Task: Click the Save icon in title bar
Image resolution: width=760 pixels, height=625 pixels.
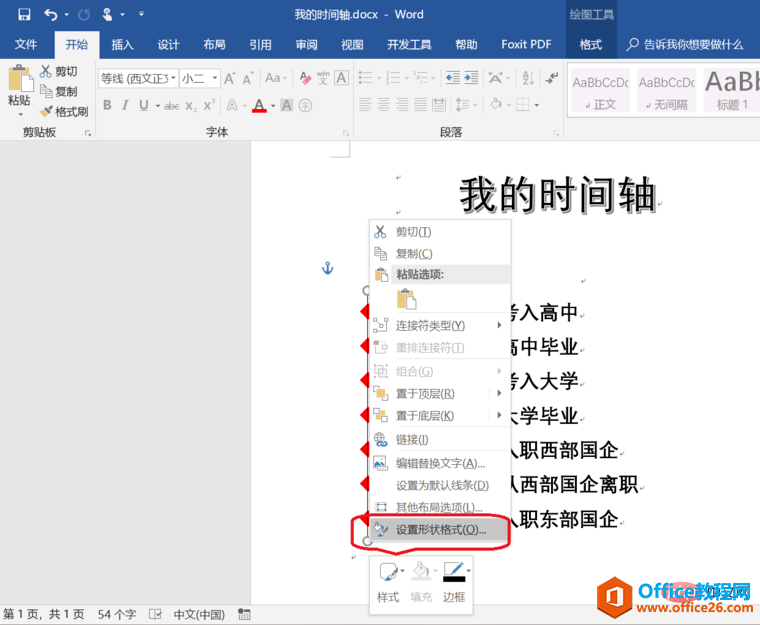Action: pyautogui.click(x=24, y=15)
